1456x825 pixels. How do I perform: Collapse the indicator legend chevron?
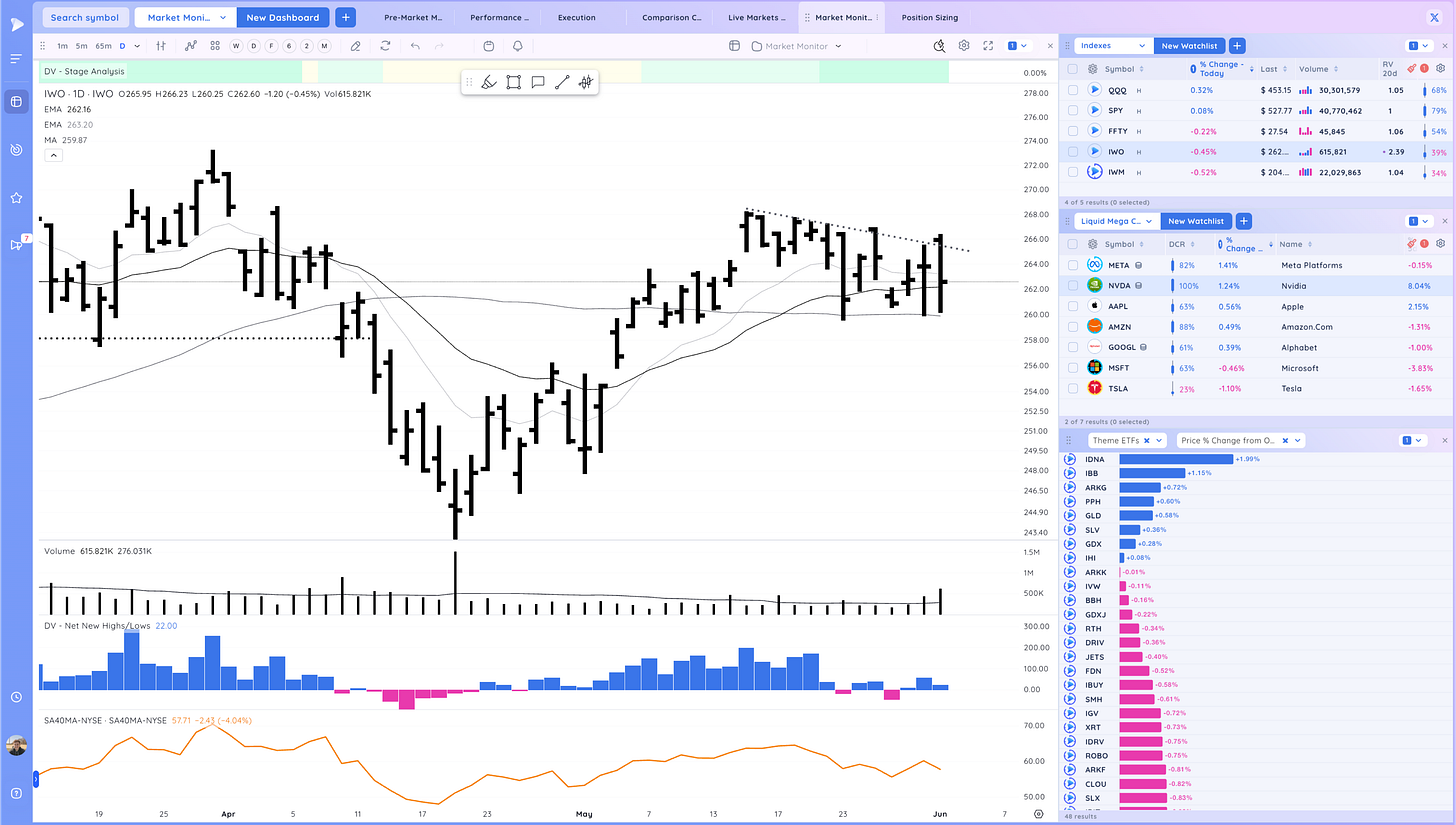click(53, 155)
